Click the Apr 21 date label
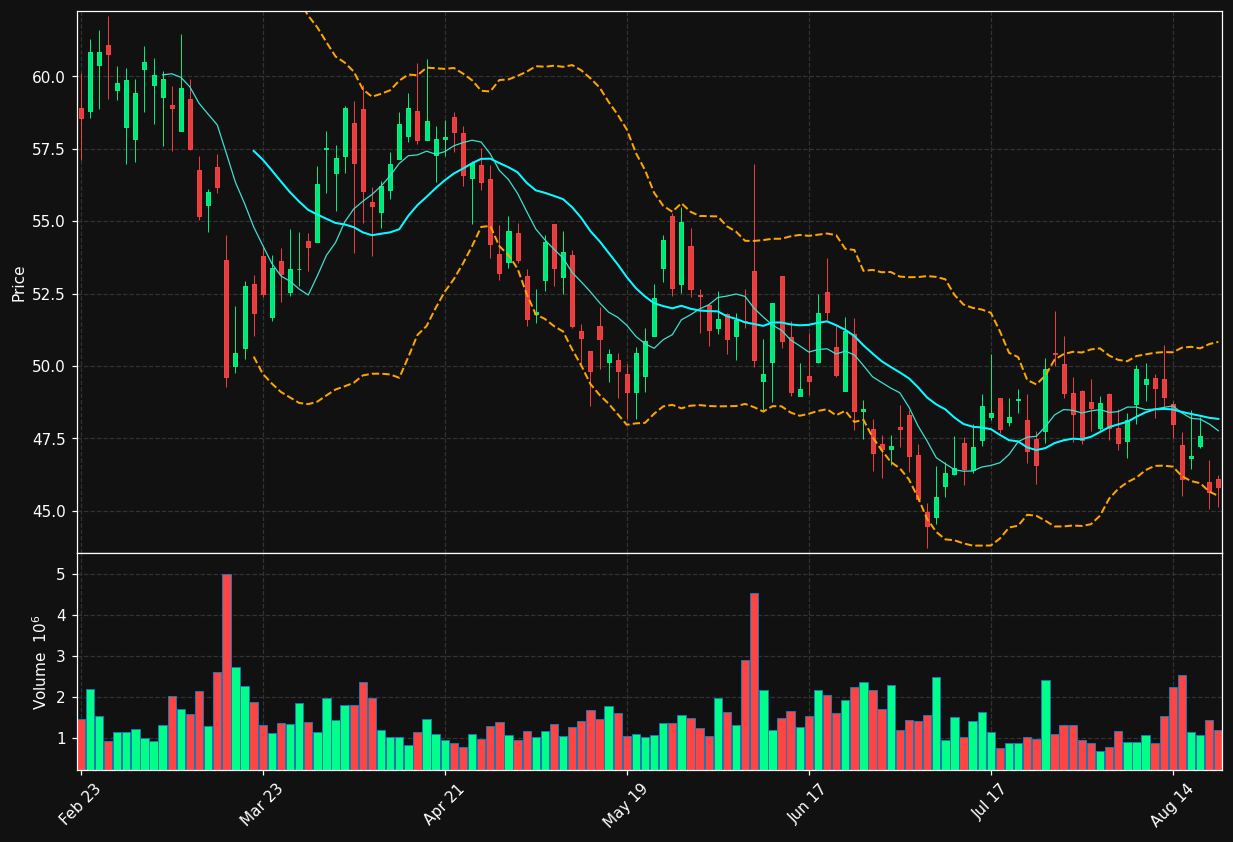This screenshot has width=1233, height=842. click(x=443, y=804)
